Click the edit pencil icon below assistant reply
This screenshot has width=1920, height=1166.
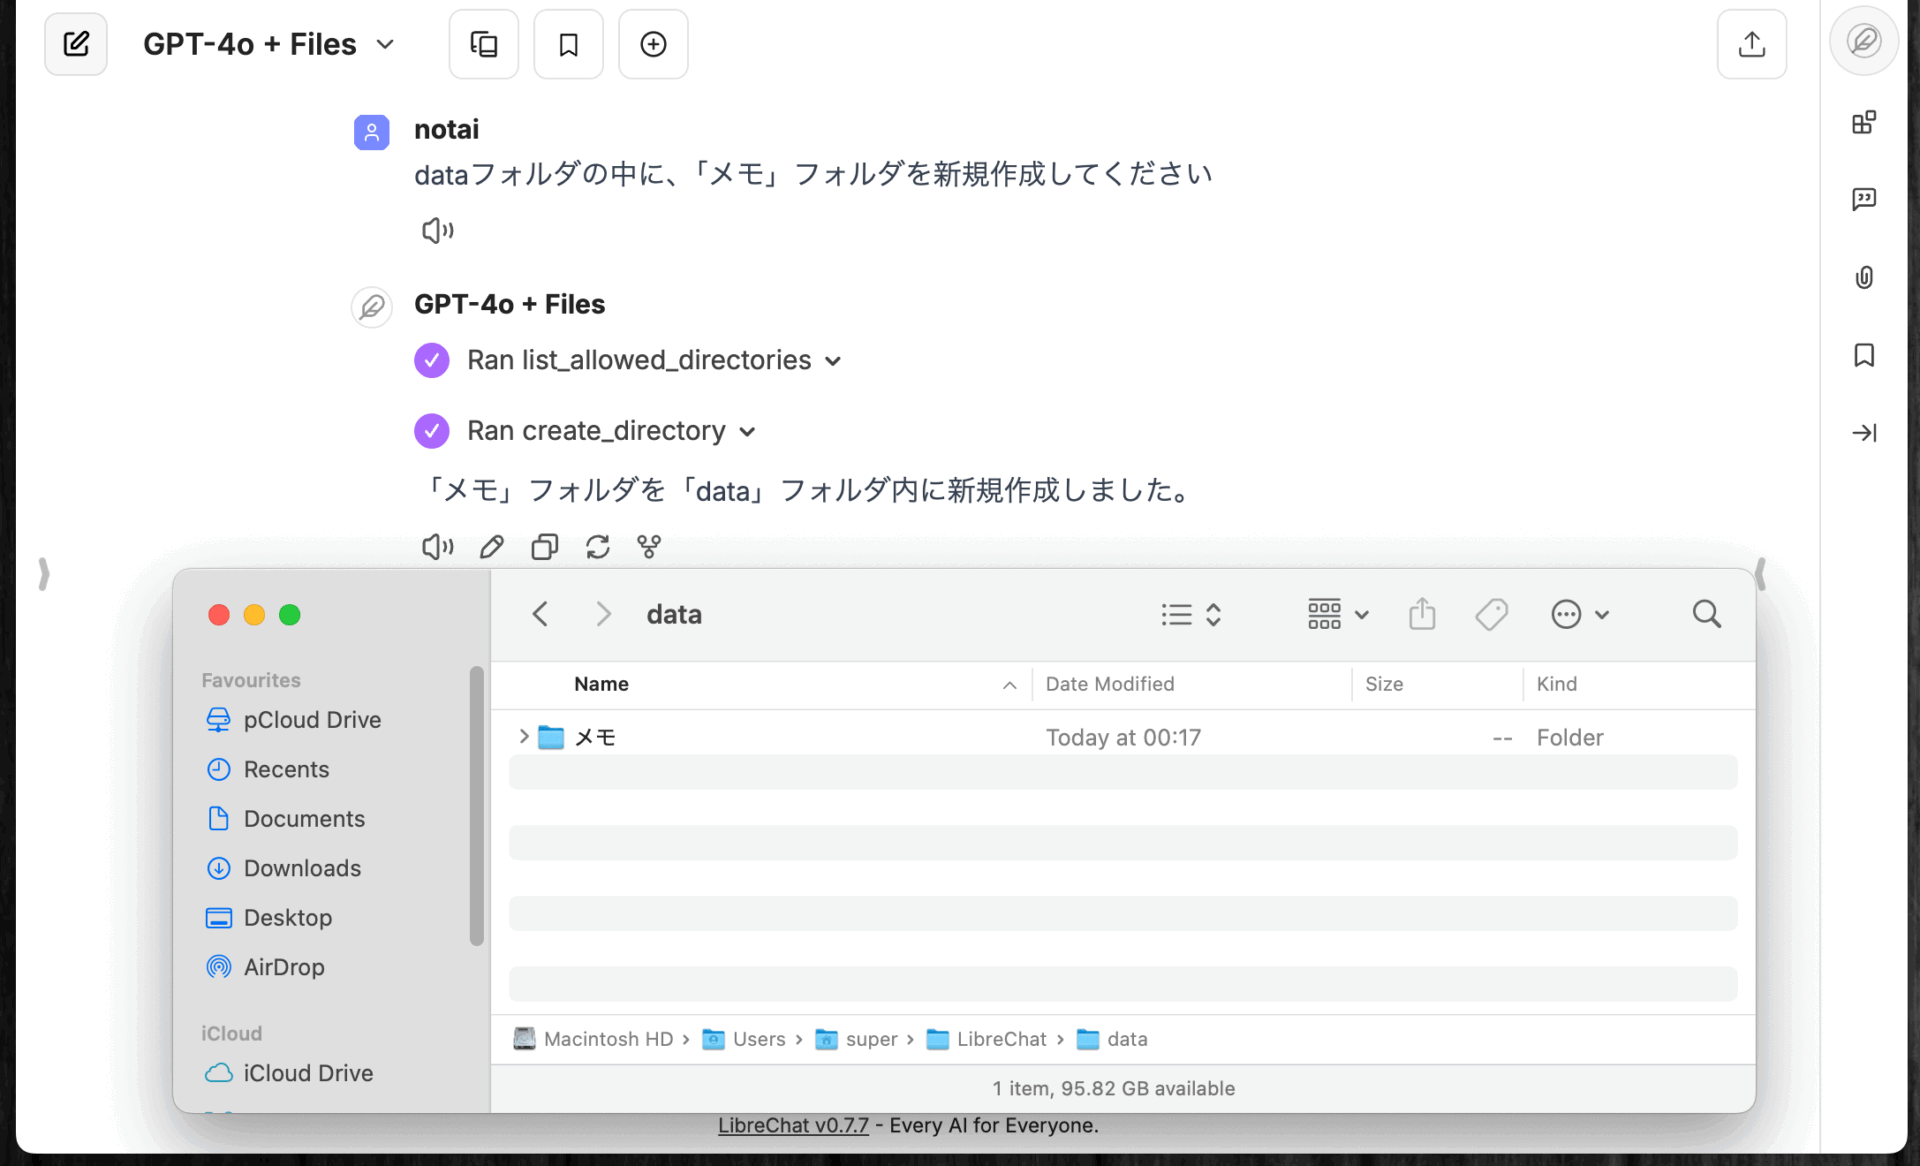pos(491,546)
